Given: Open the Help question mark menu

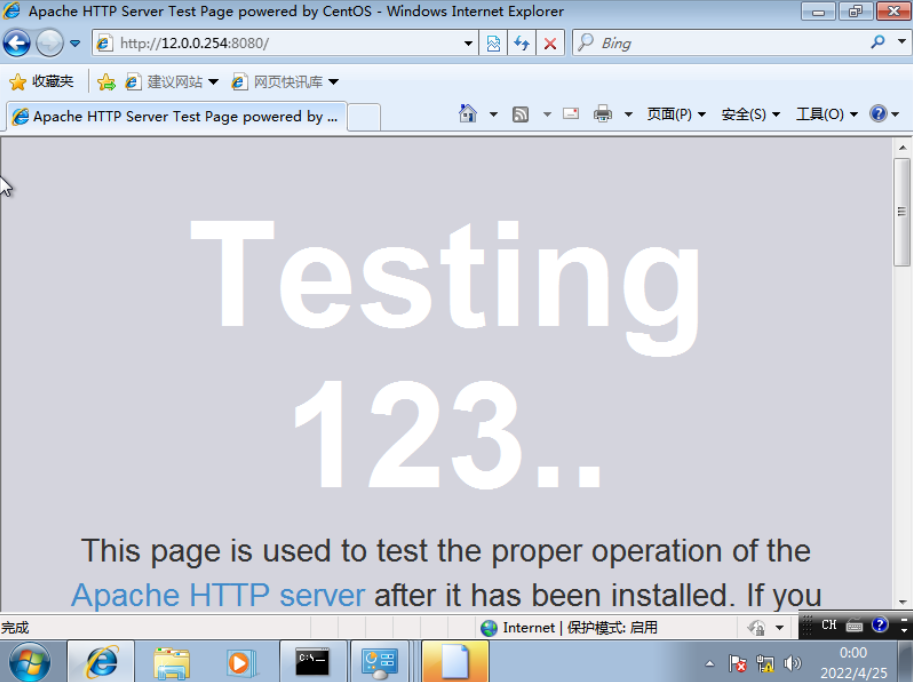Looking at the screenshot, I should point(884,114).
